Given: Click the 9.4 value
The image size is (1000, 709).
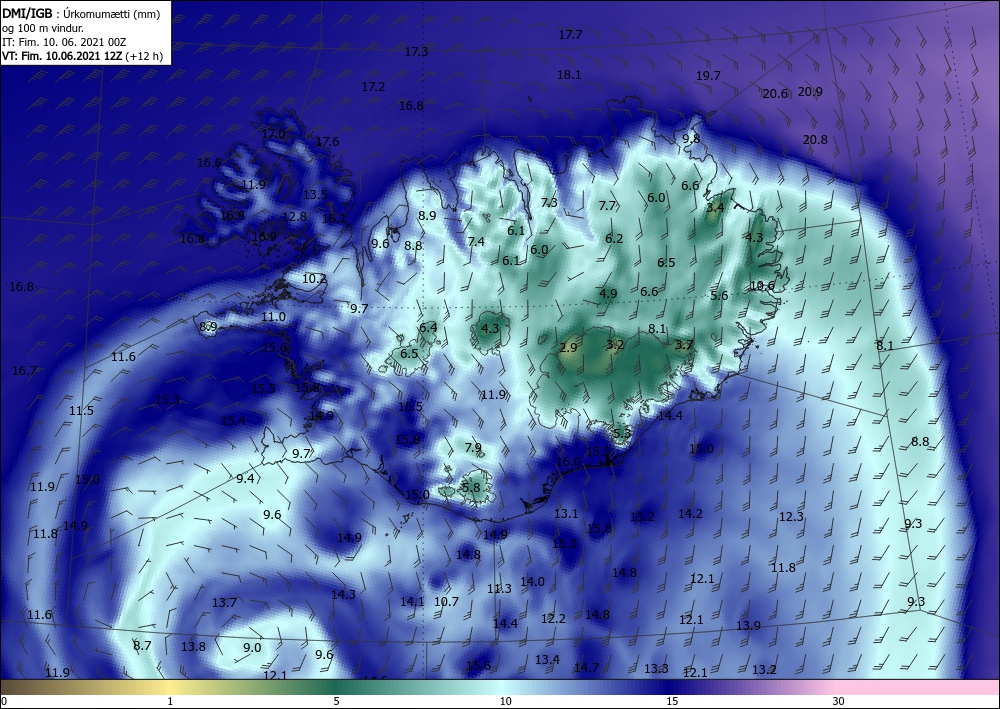Looking at the screenshot, I should pyautogui.click(x=245, y=478).
